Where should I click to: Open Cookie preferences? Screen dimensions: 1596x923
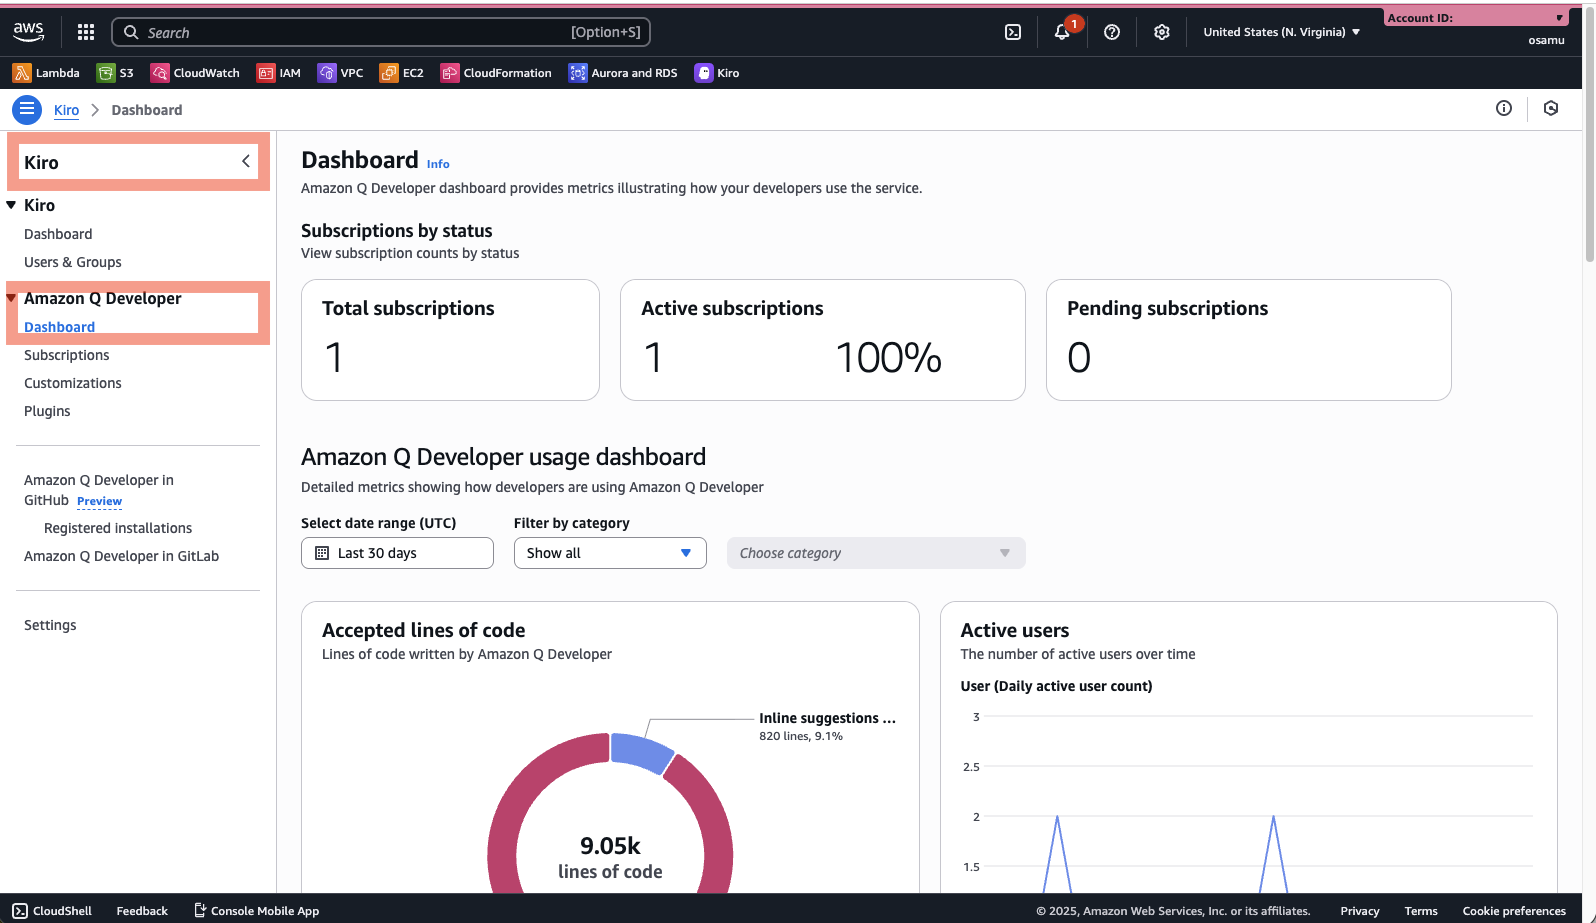point(1514,911)
